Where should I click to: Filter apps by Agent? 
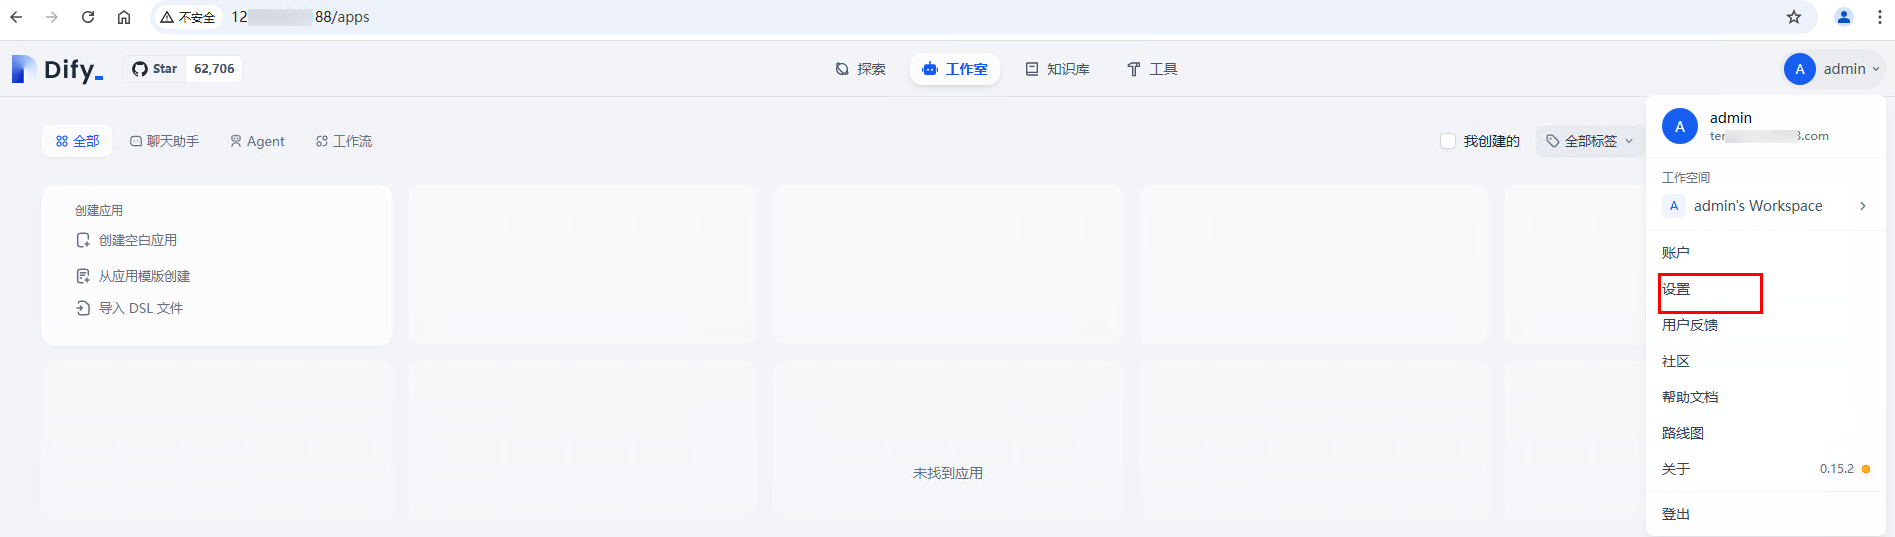coord(257,141)
